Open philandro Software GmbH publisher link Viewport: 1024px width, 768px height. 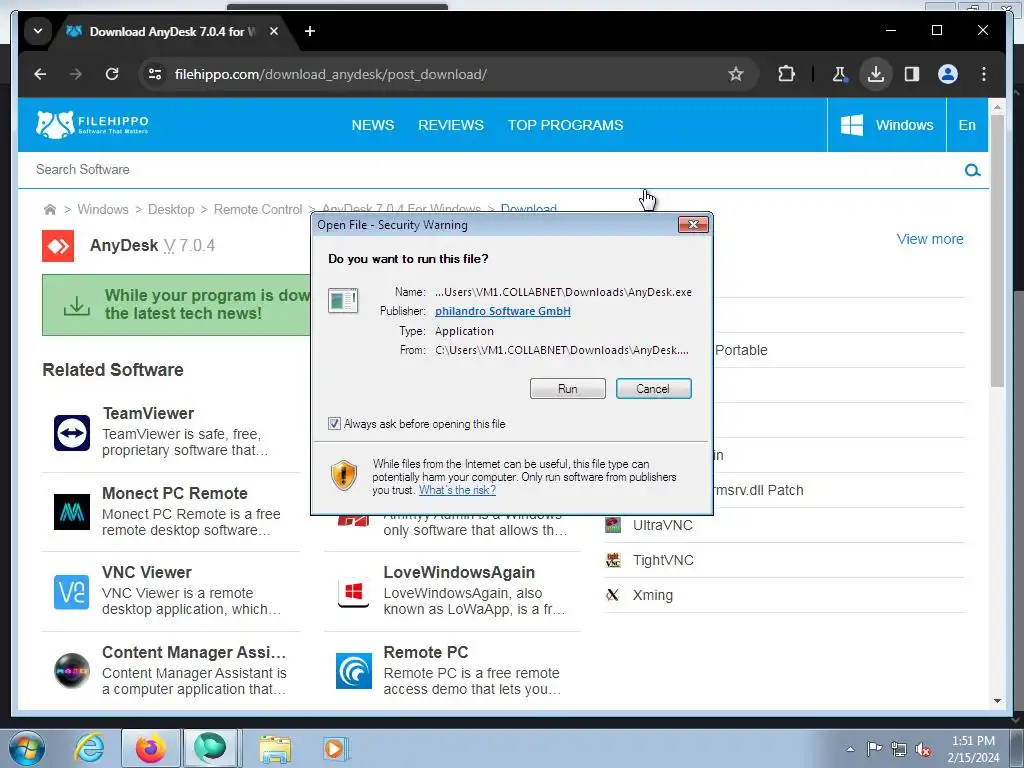503,311
